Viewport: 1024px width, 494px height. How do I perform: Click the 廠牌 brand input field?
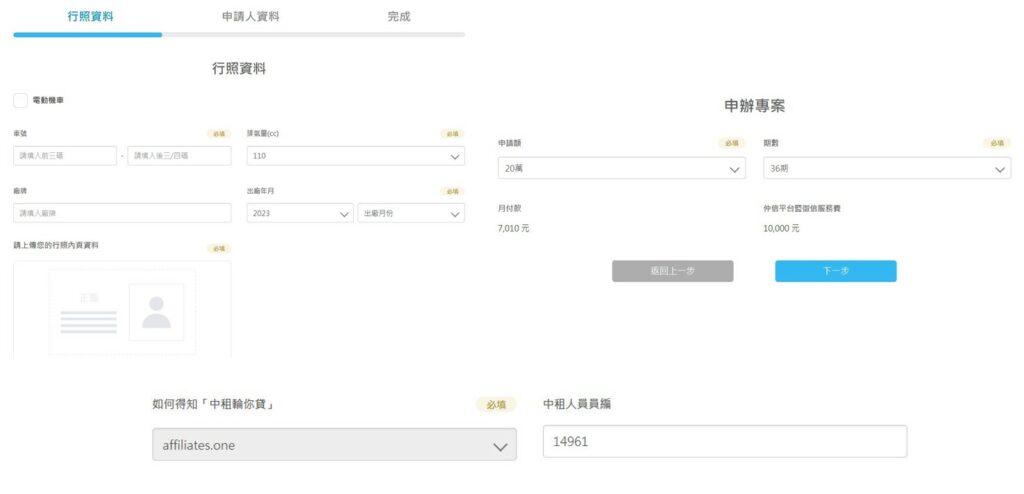(122, 213)
